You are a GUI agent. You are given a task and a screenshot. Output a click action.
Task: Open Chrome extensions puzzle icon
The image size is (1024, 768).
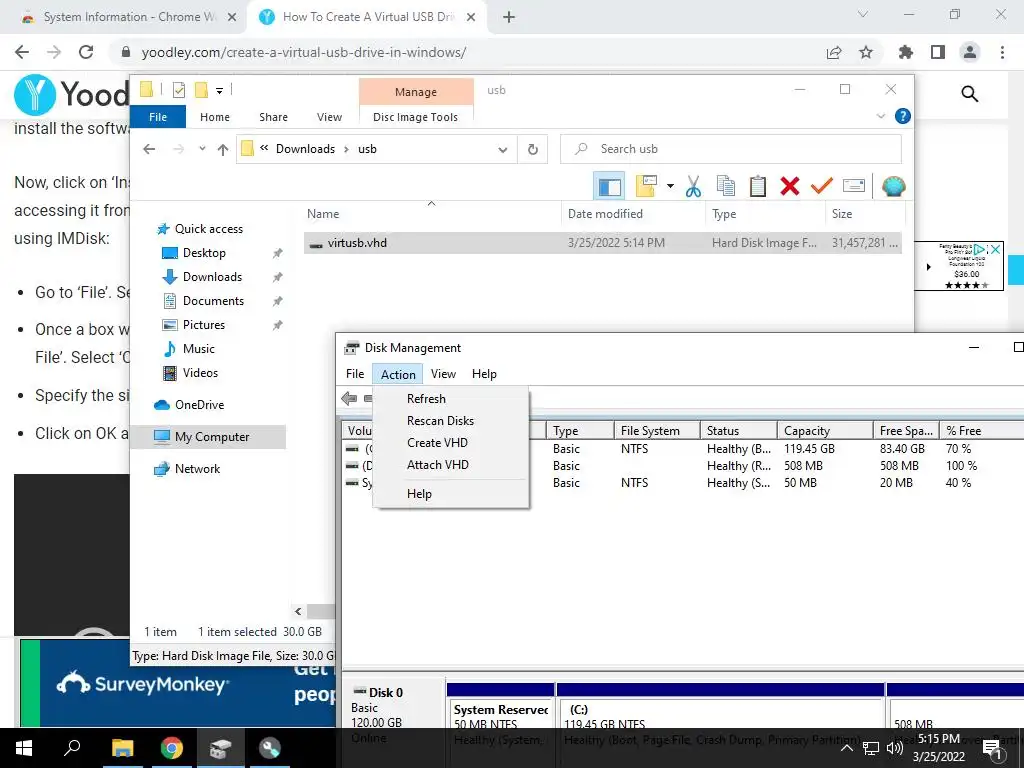pos(905,52)
